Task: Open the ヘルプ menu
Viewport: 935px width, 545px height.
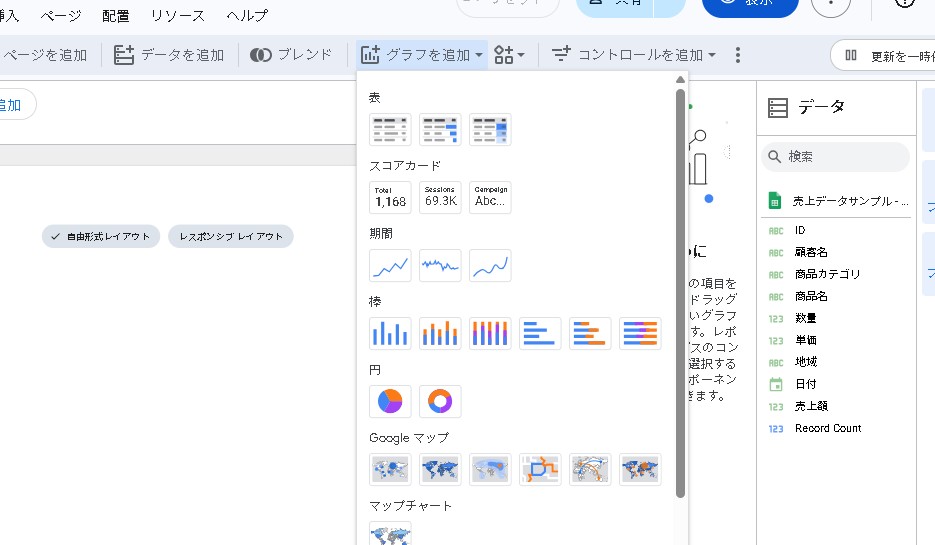Action: (247, 16)
